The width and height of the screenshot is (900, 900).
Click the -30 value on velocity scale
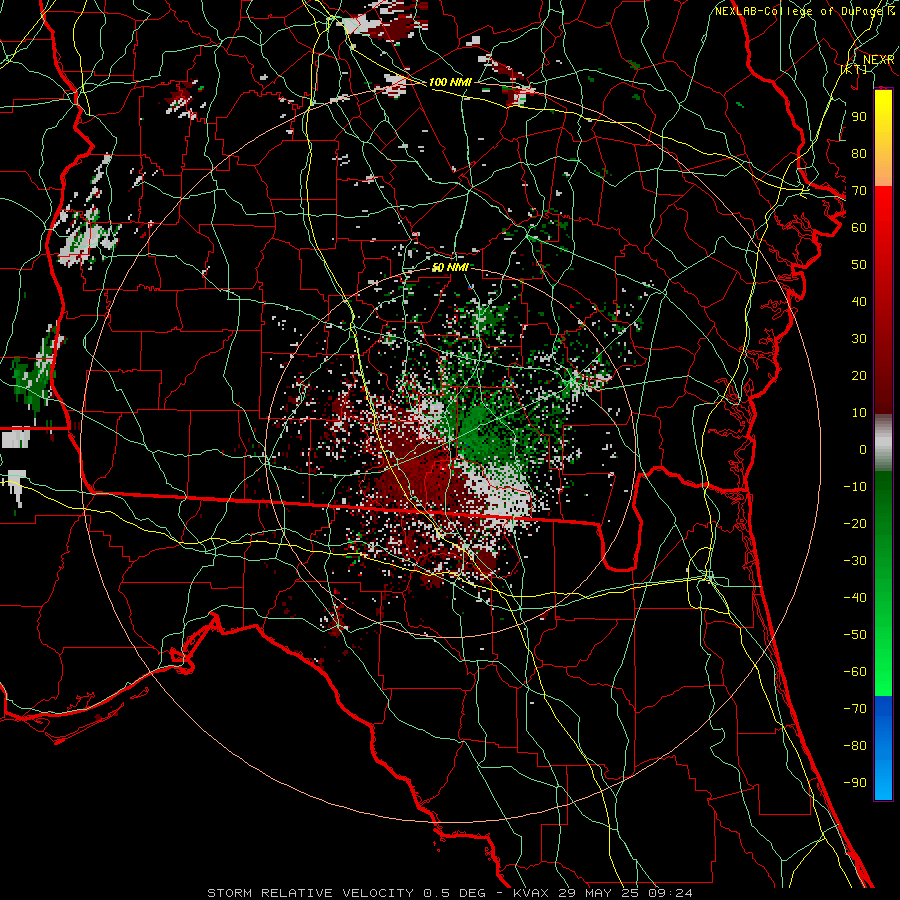coord(855,561)
